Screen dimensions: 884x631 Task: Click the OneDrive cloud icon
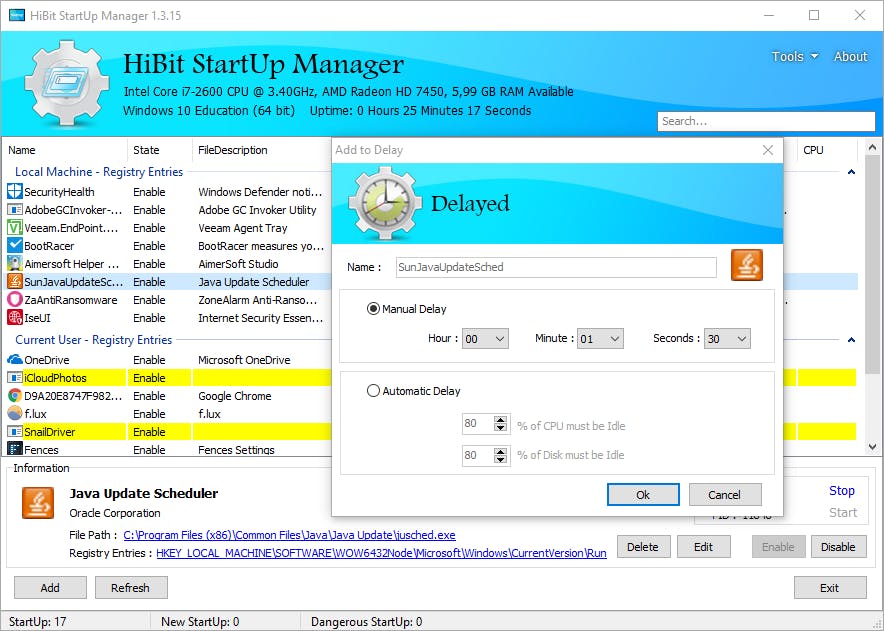coord(15,360)
